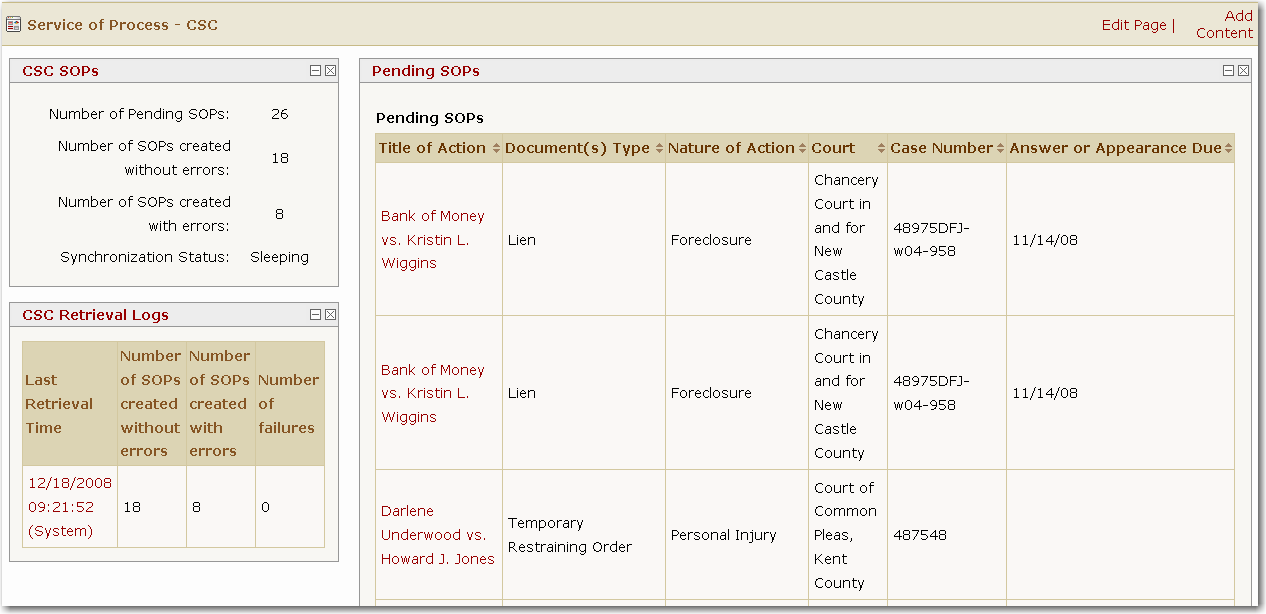Image resolution: width=1266 pixels, height=614 pixels.
Task: Sort by Nature of Action column
Action: (x=737, y=148)
